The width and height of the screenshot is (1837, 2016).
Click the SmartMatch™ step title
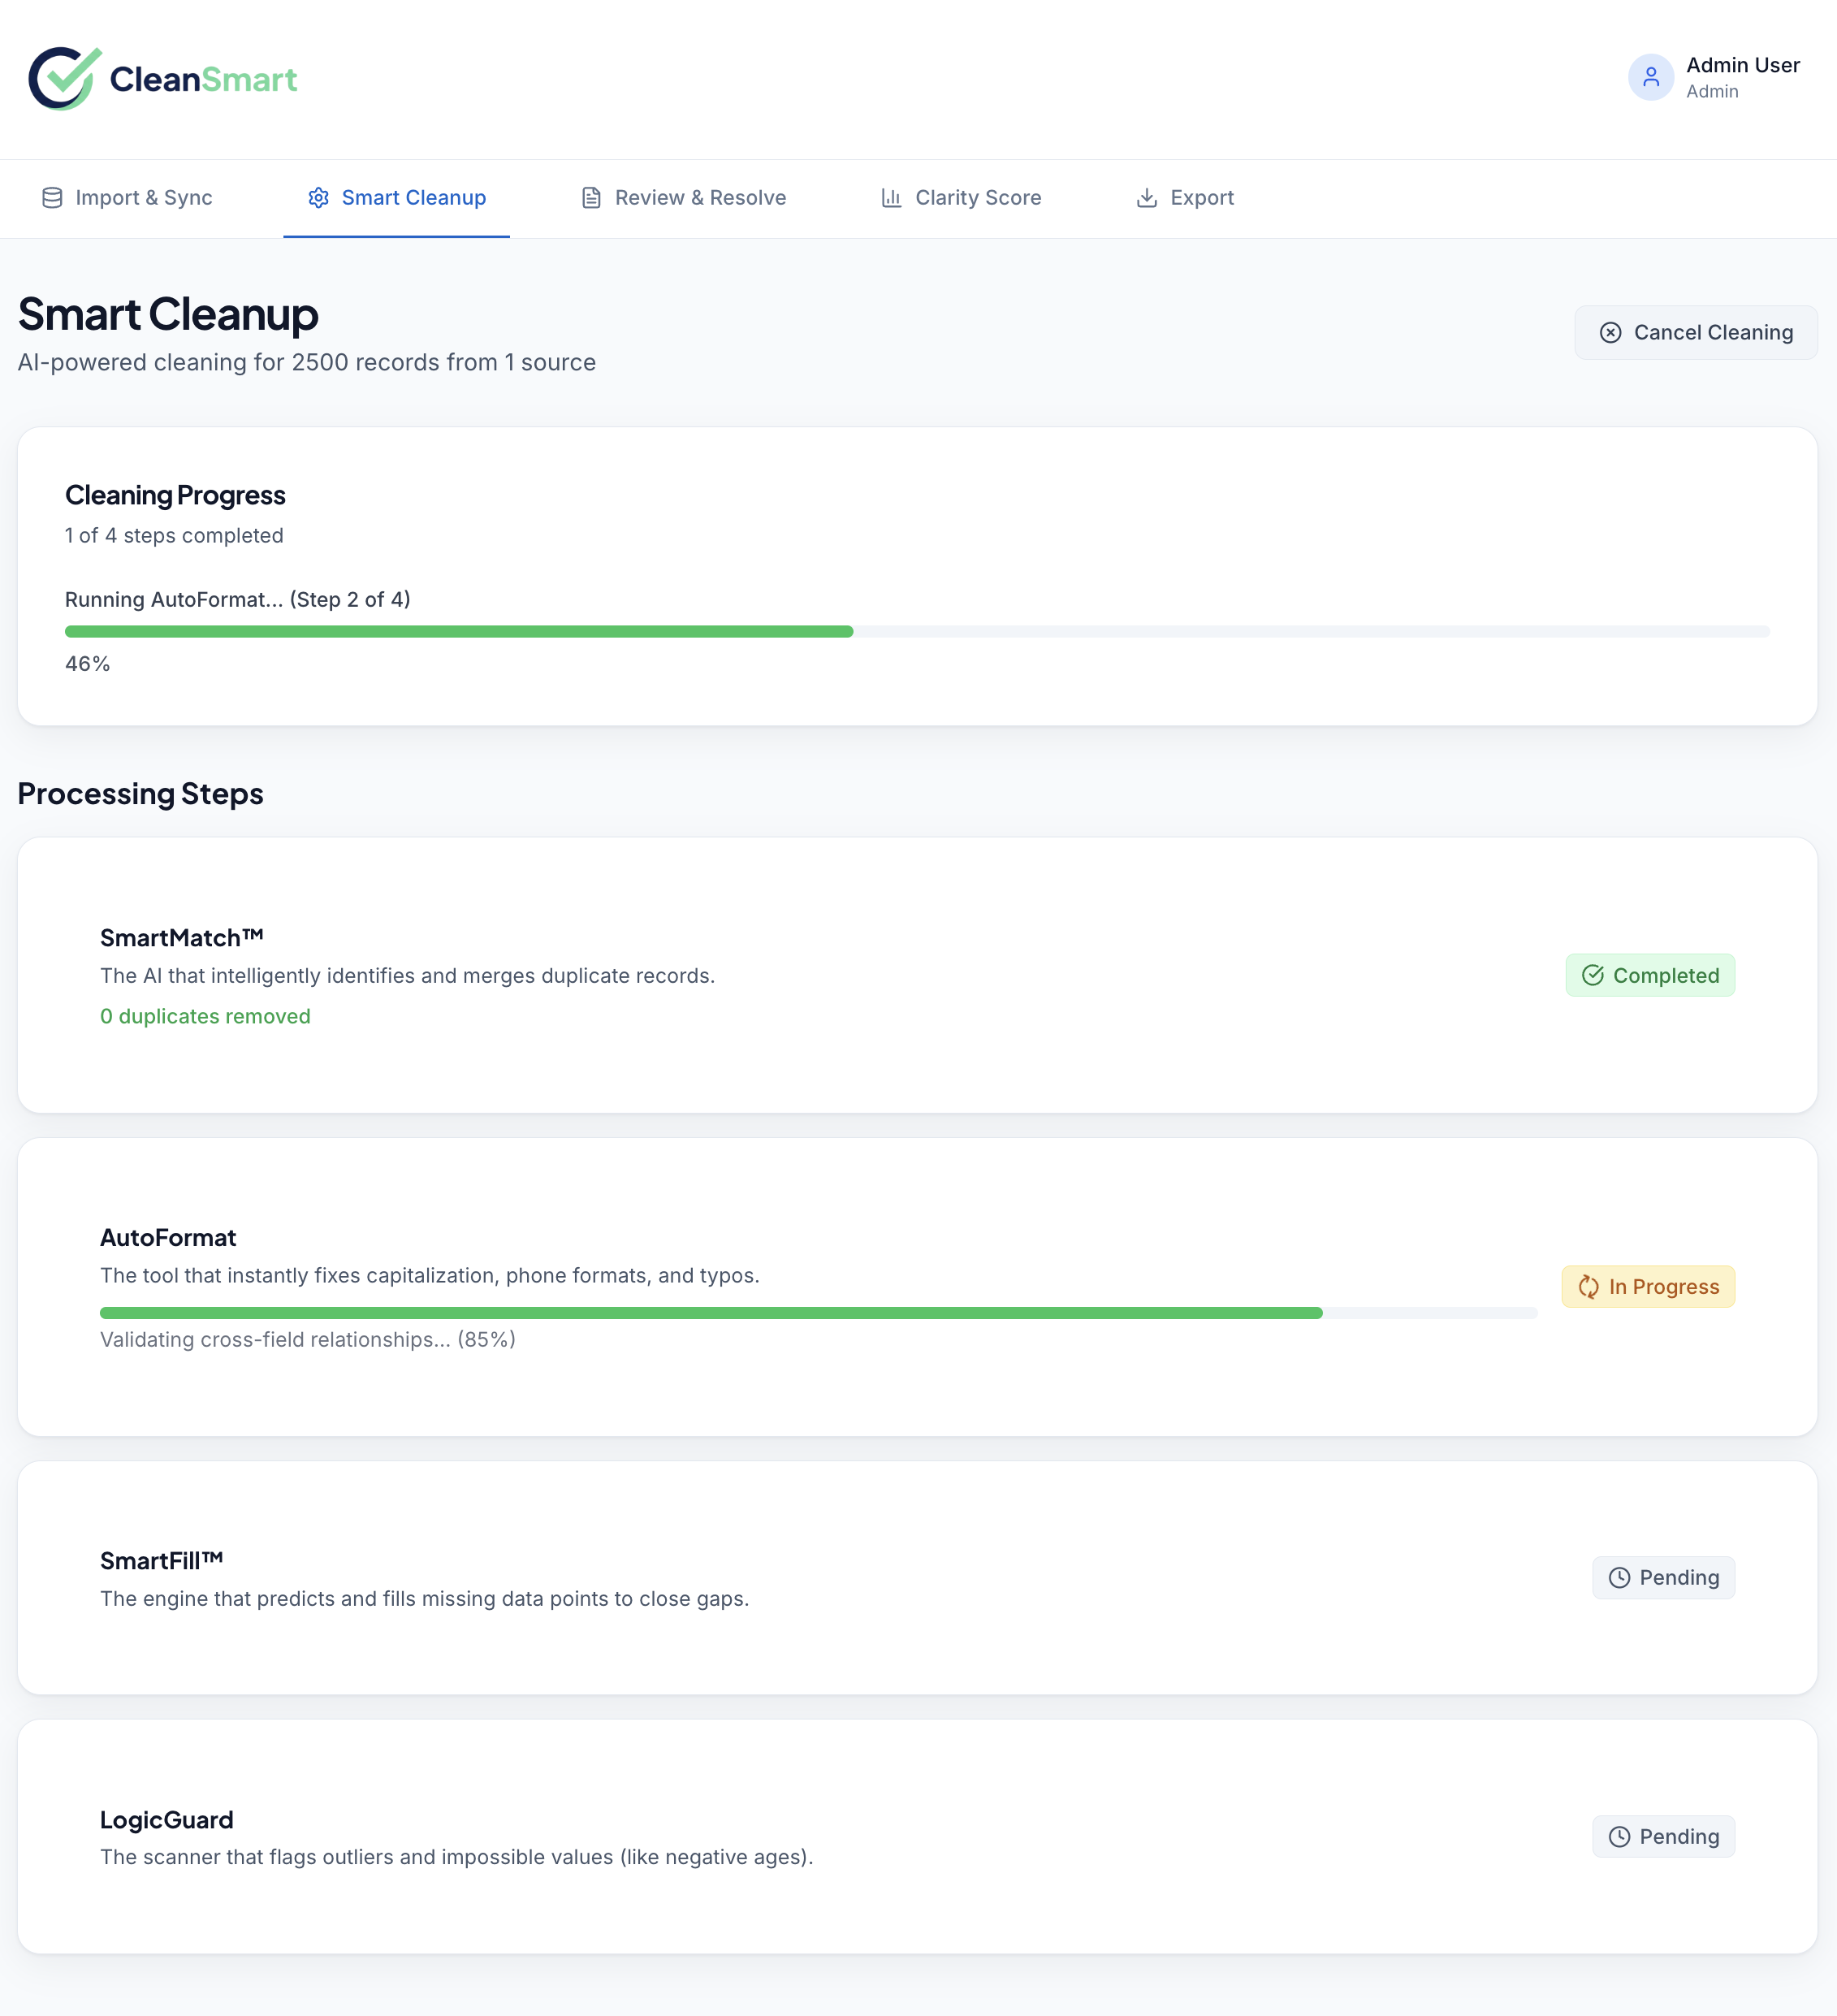(x=181, y=938)
